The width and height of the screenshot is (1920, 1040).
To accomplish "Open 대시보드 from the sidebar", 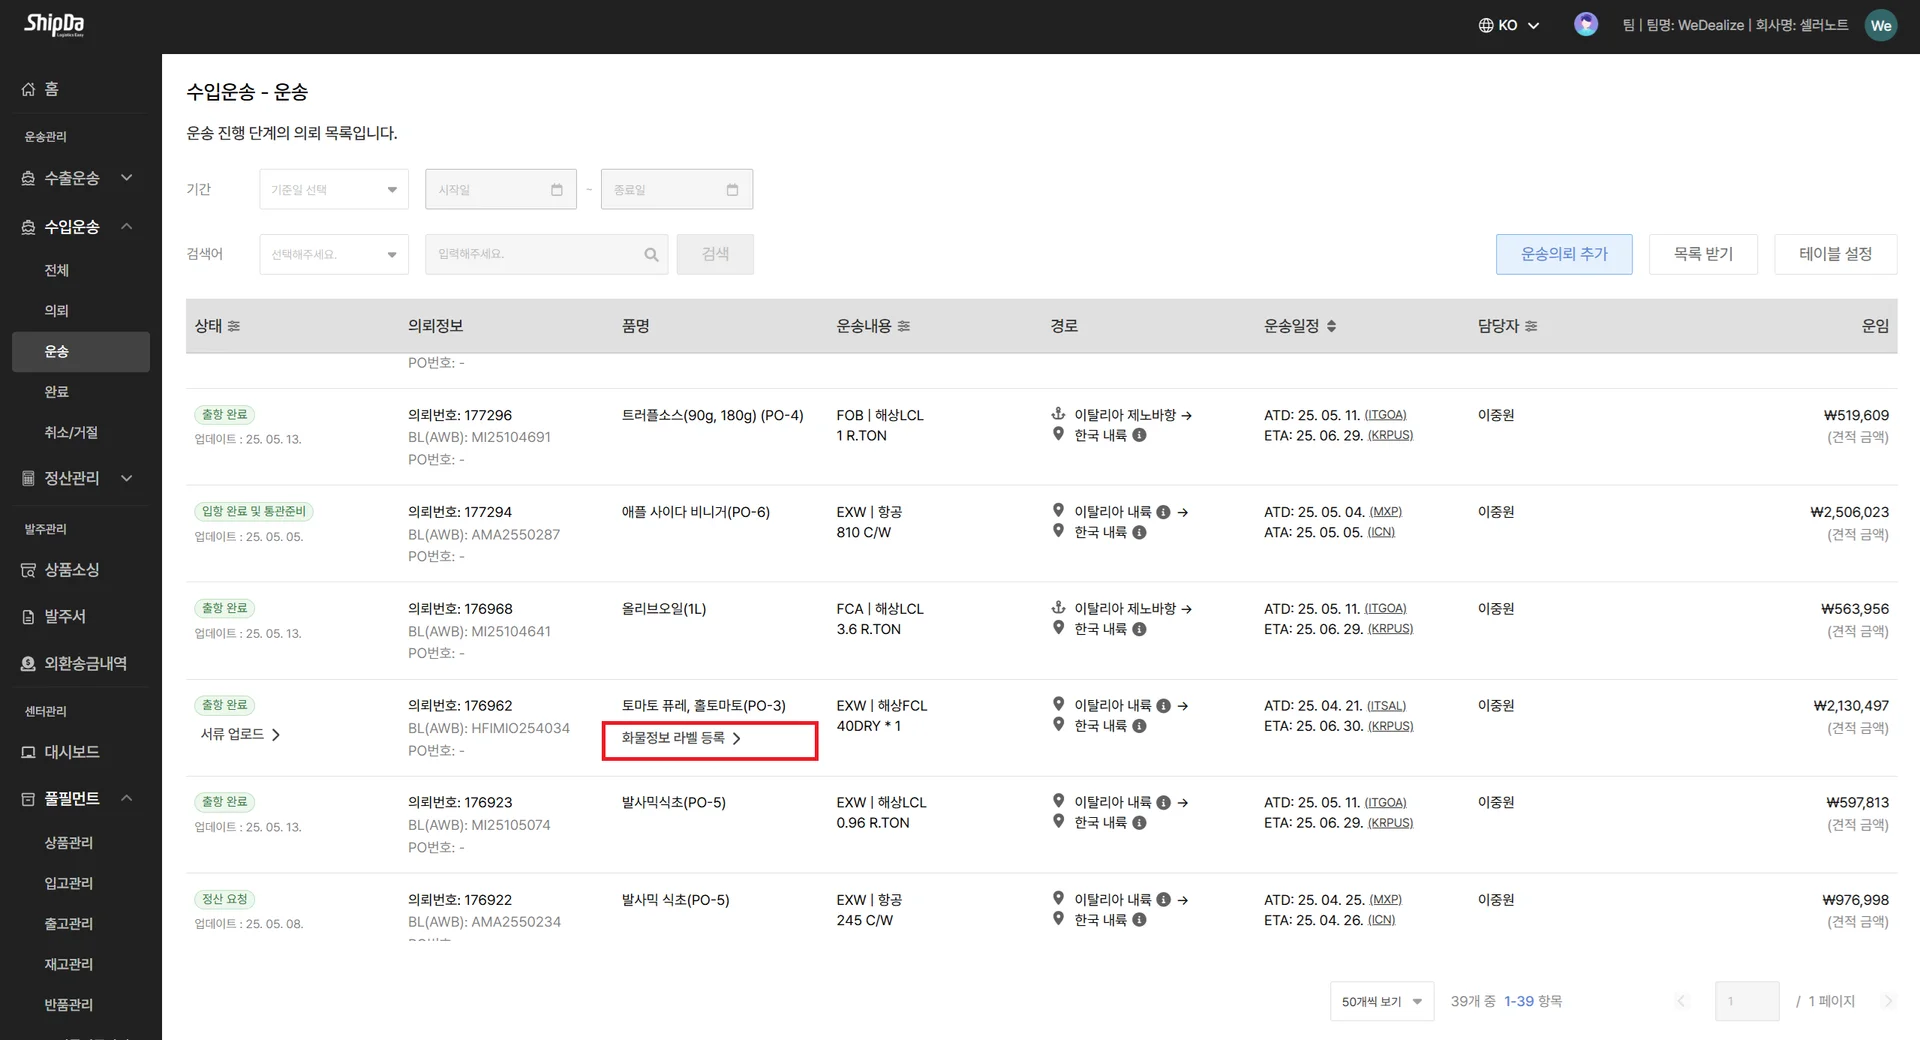I will pos(71,752).
